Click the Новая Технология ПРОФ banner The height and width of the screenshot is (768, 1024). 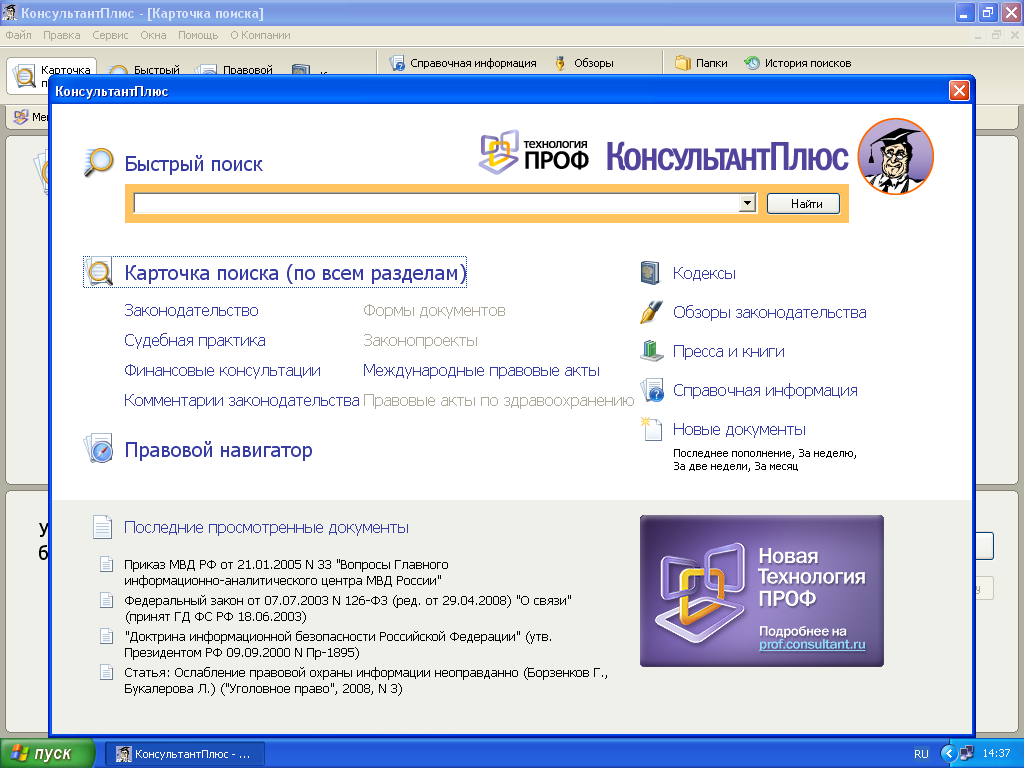(761, 590)
